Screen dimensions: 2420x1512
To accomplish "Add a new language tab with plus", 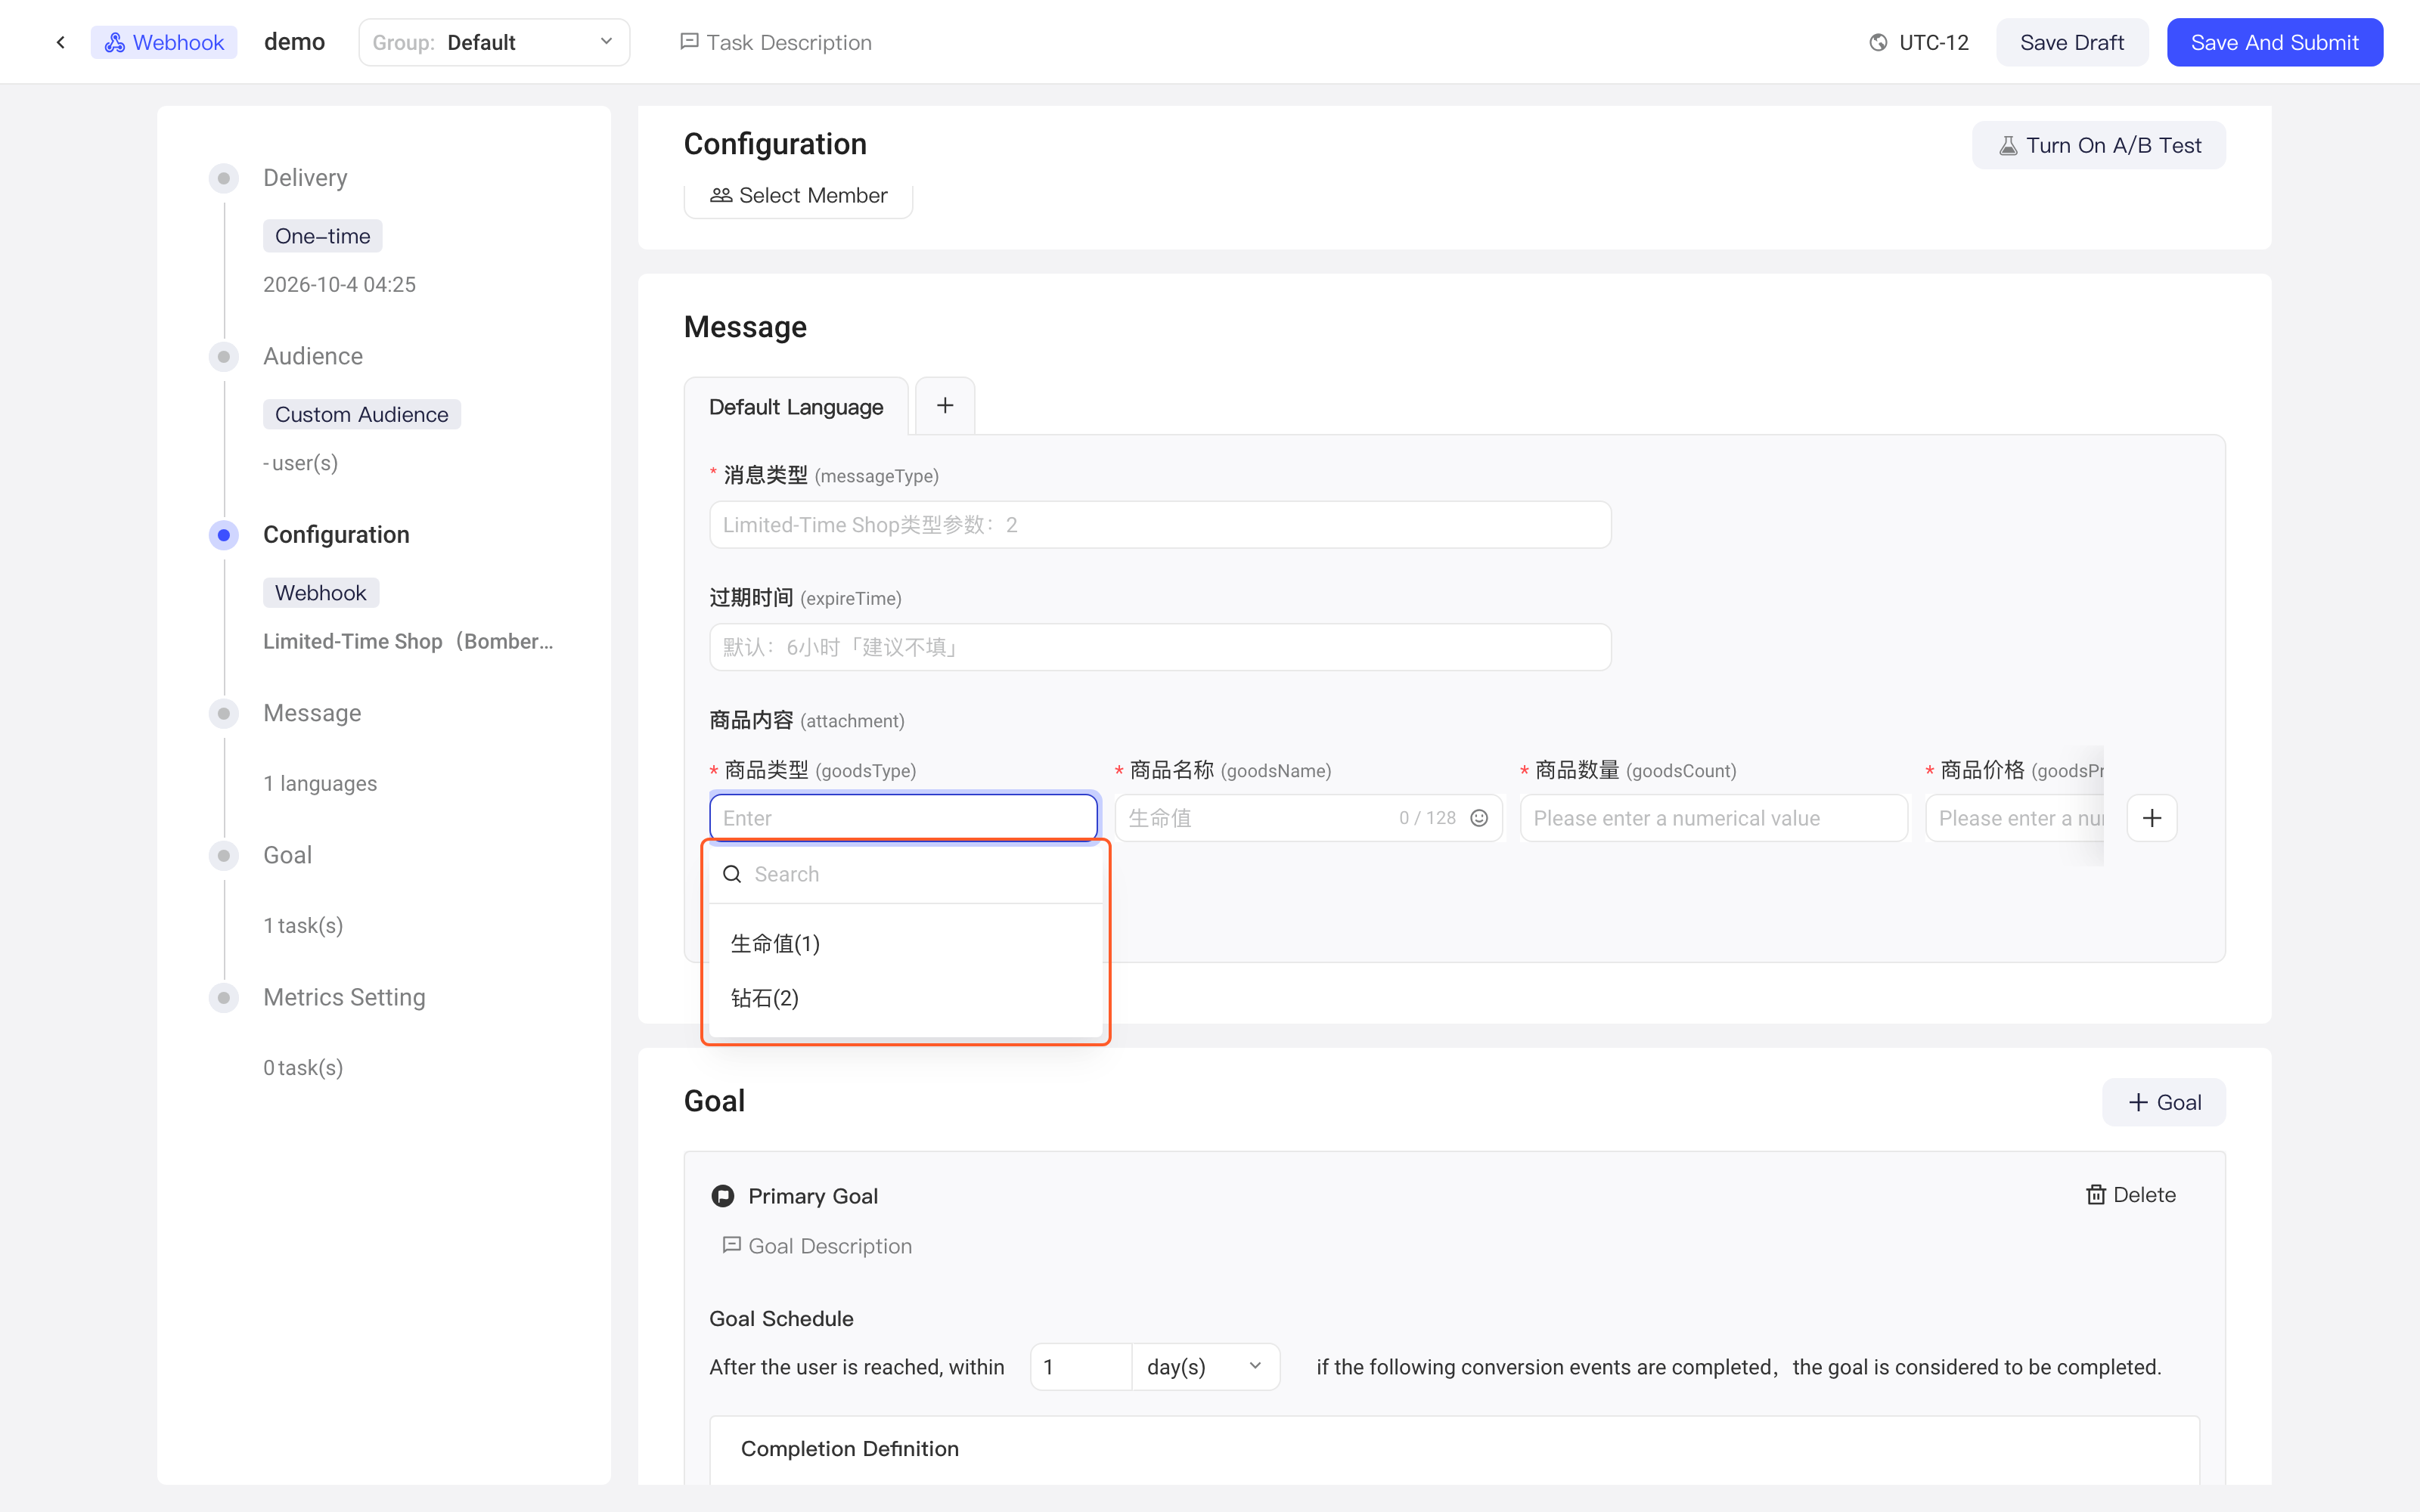I will tap(945, 405).
